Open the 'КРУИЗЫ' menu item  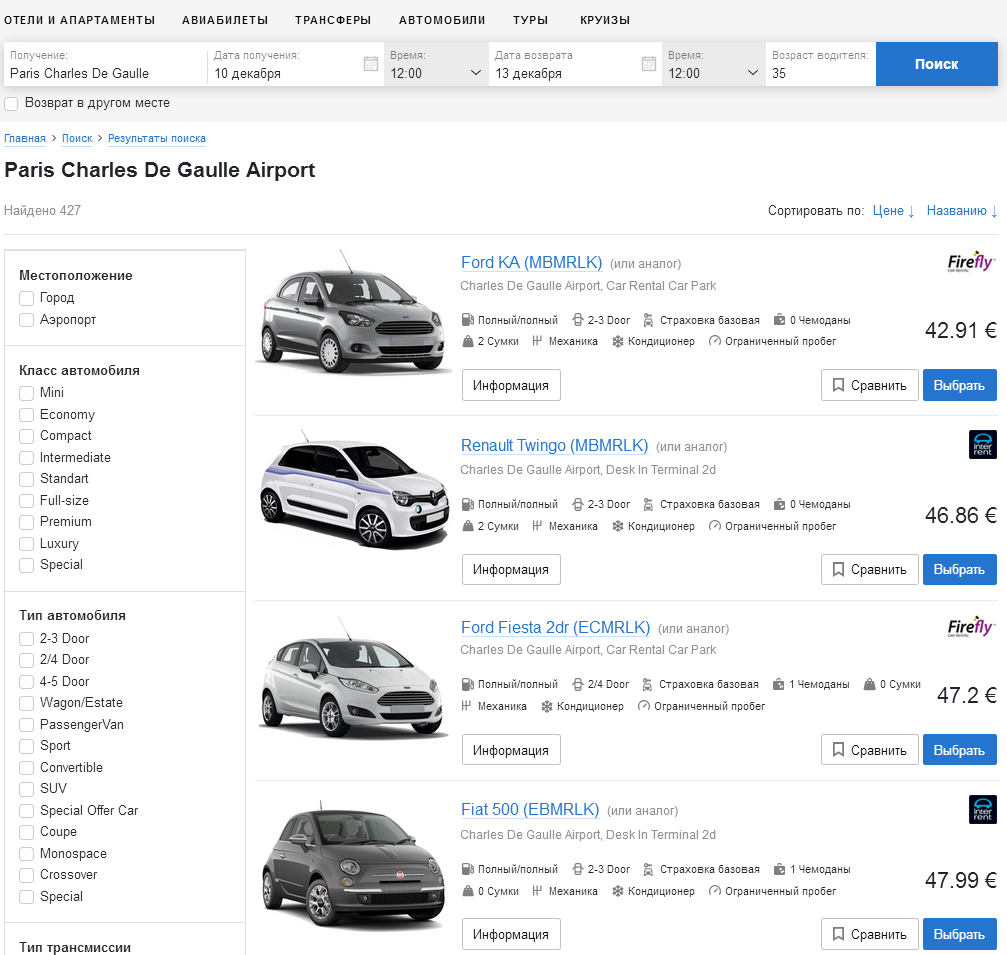pos(605,20)
